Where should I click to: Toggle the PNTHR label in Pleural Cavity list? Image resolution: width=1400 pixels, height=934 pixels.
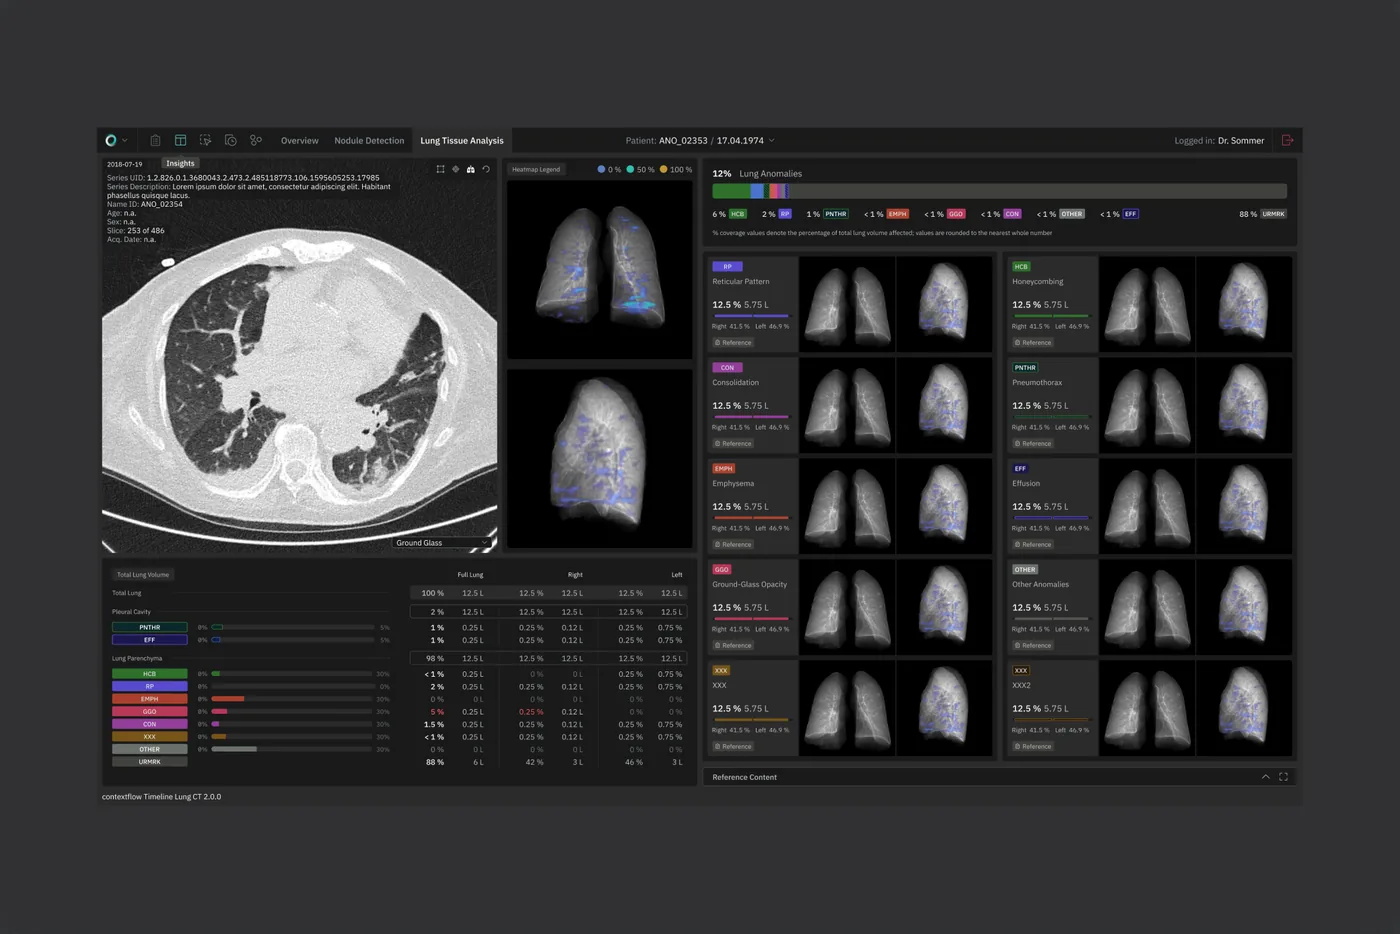(150, 628)
